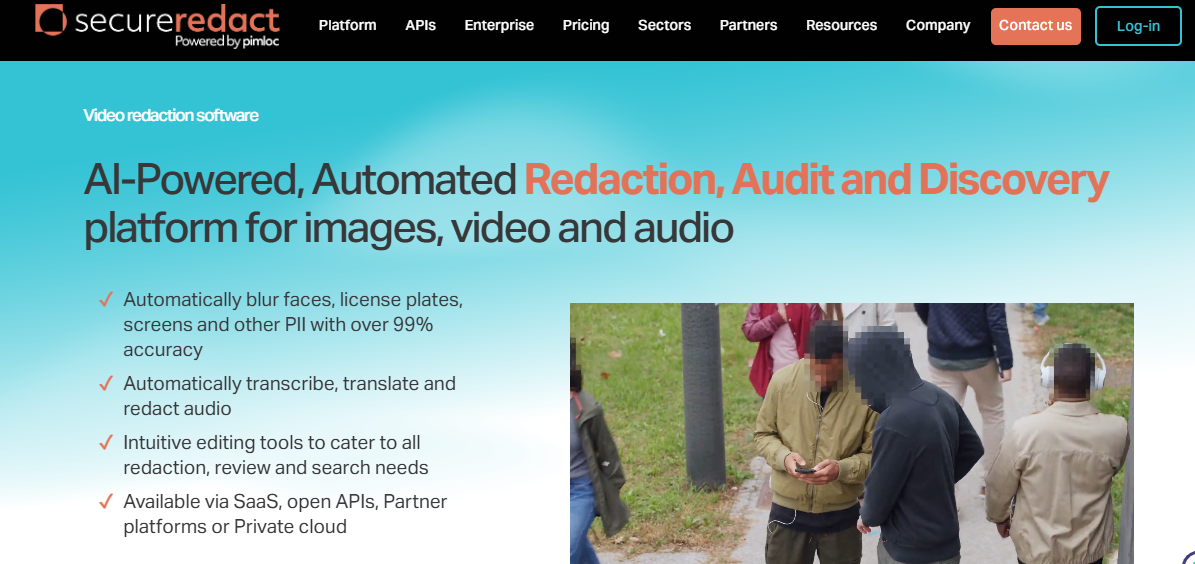Image resolution: width=1195 pixels, height=564 pixels.
Task: Click 'Automatically transcribe, translate and redact audio' bullet
Action: 290,396
